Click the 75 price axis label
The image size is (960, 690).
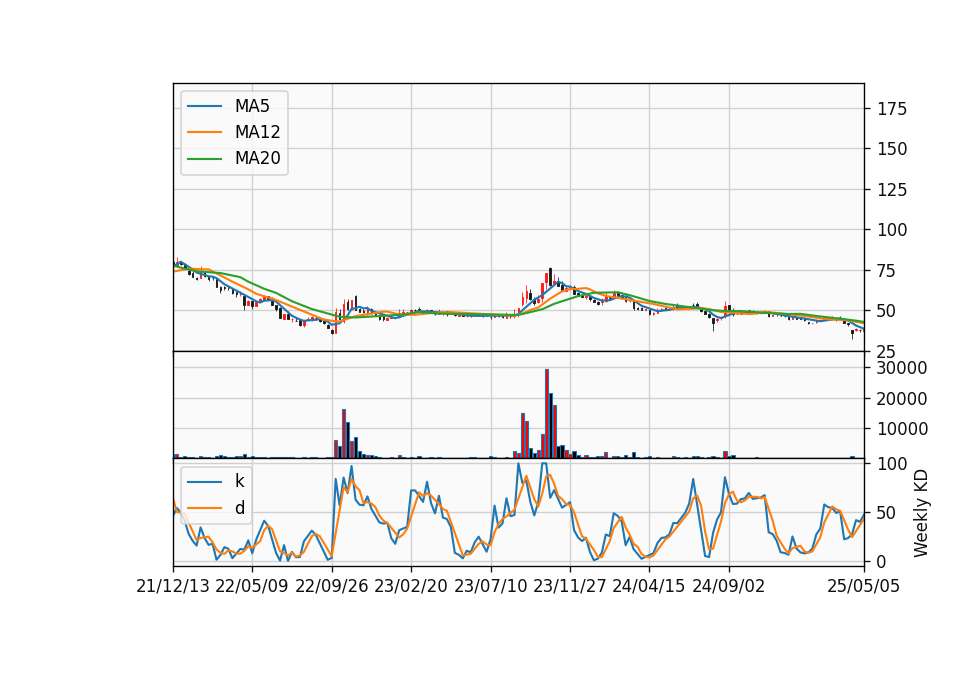887,271
